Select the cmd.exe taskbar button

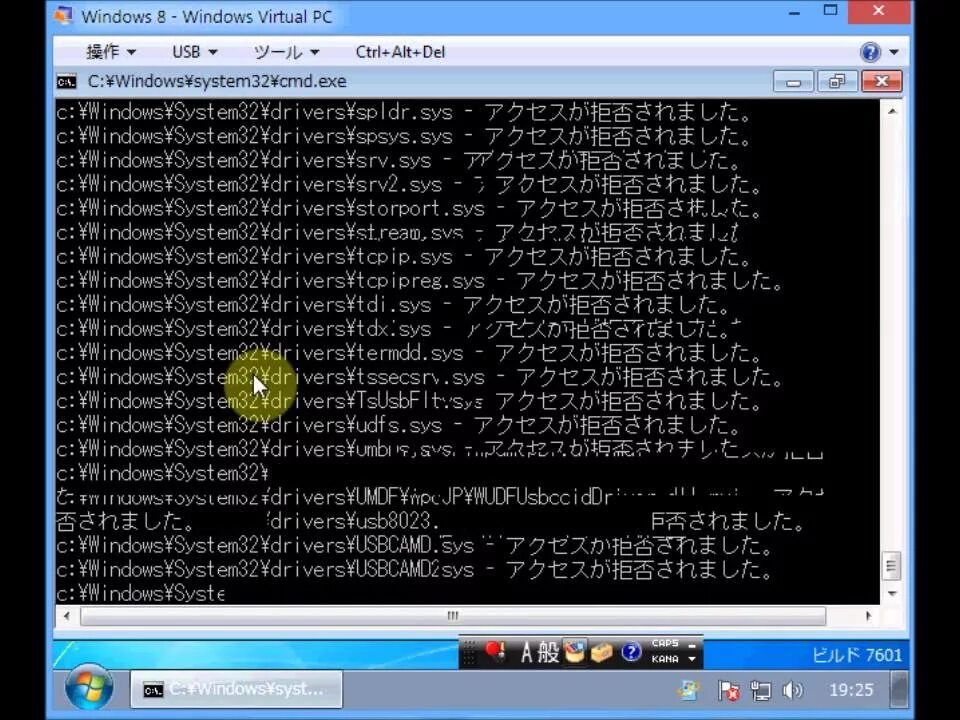tap(236, 689)
